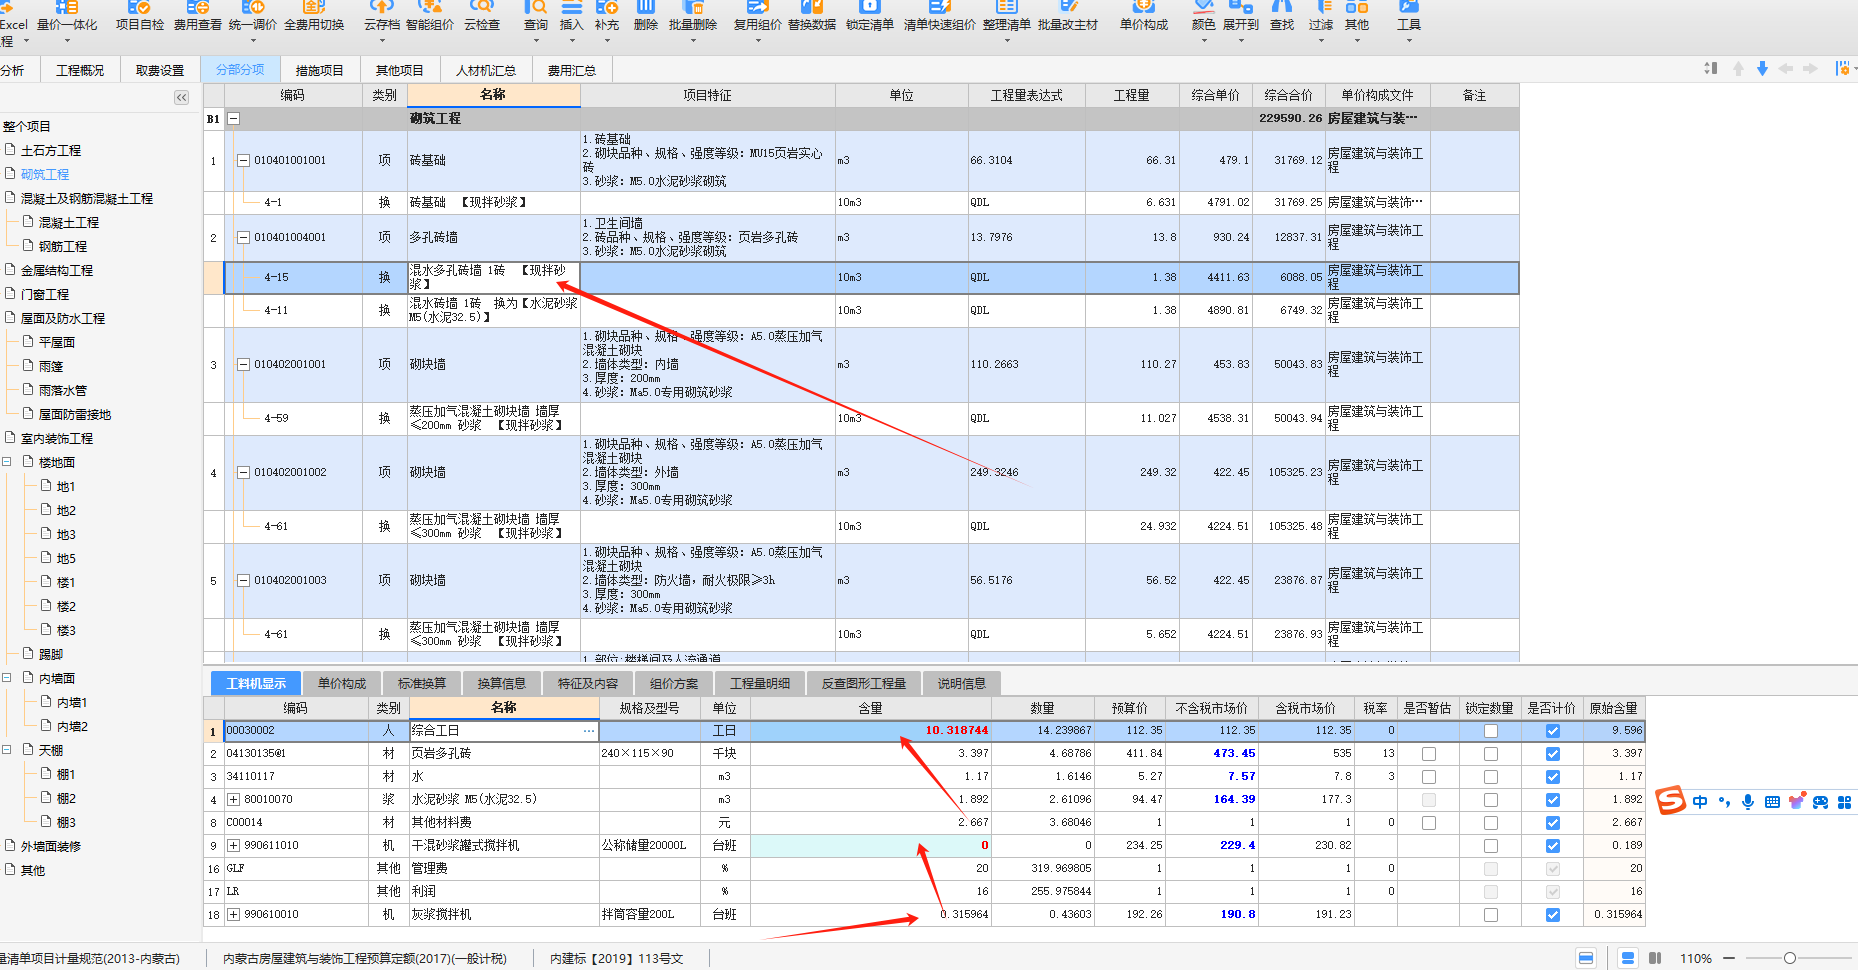Image resolution: width=1858 pixels, height=970 pixels.
Task: Select the 10.318744 含量 cell
Action: [870, 731]
